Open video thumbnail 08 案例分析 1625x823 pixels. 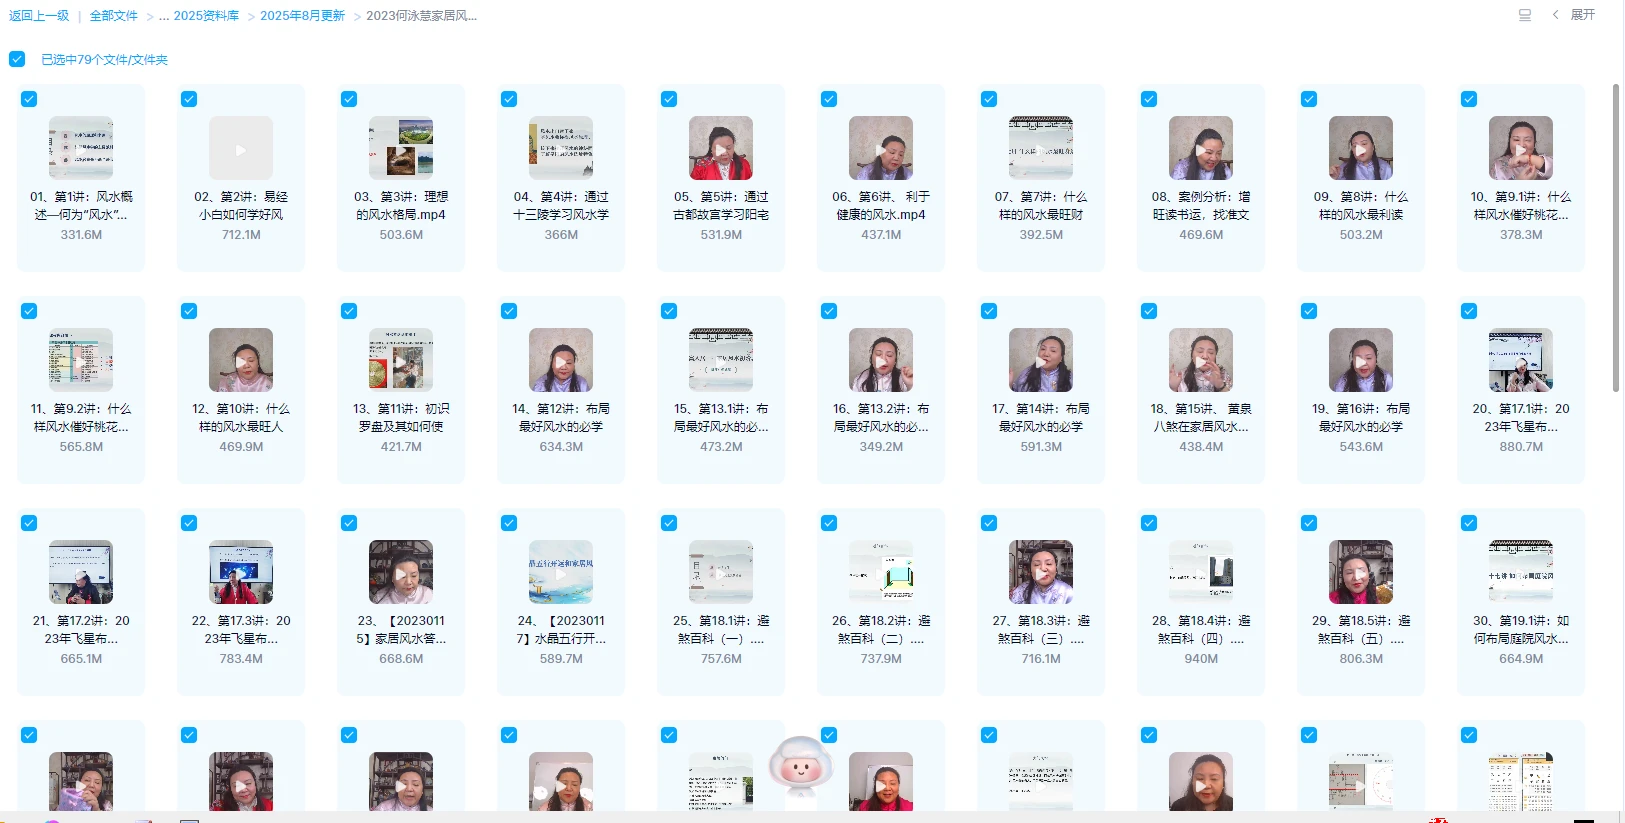pos(1201,148)
